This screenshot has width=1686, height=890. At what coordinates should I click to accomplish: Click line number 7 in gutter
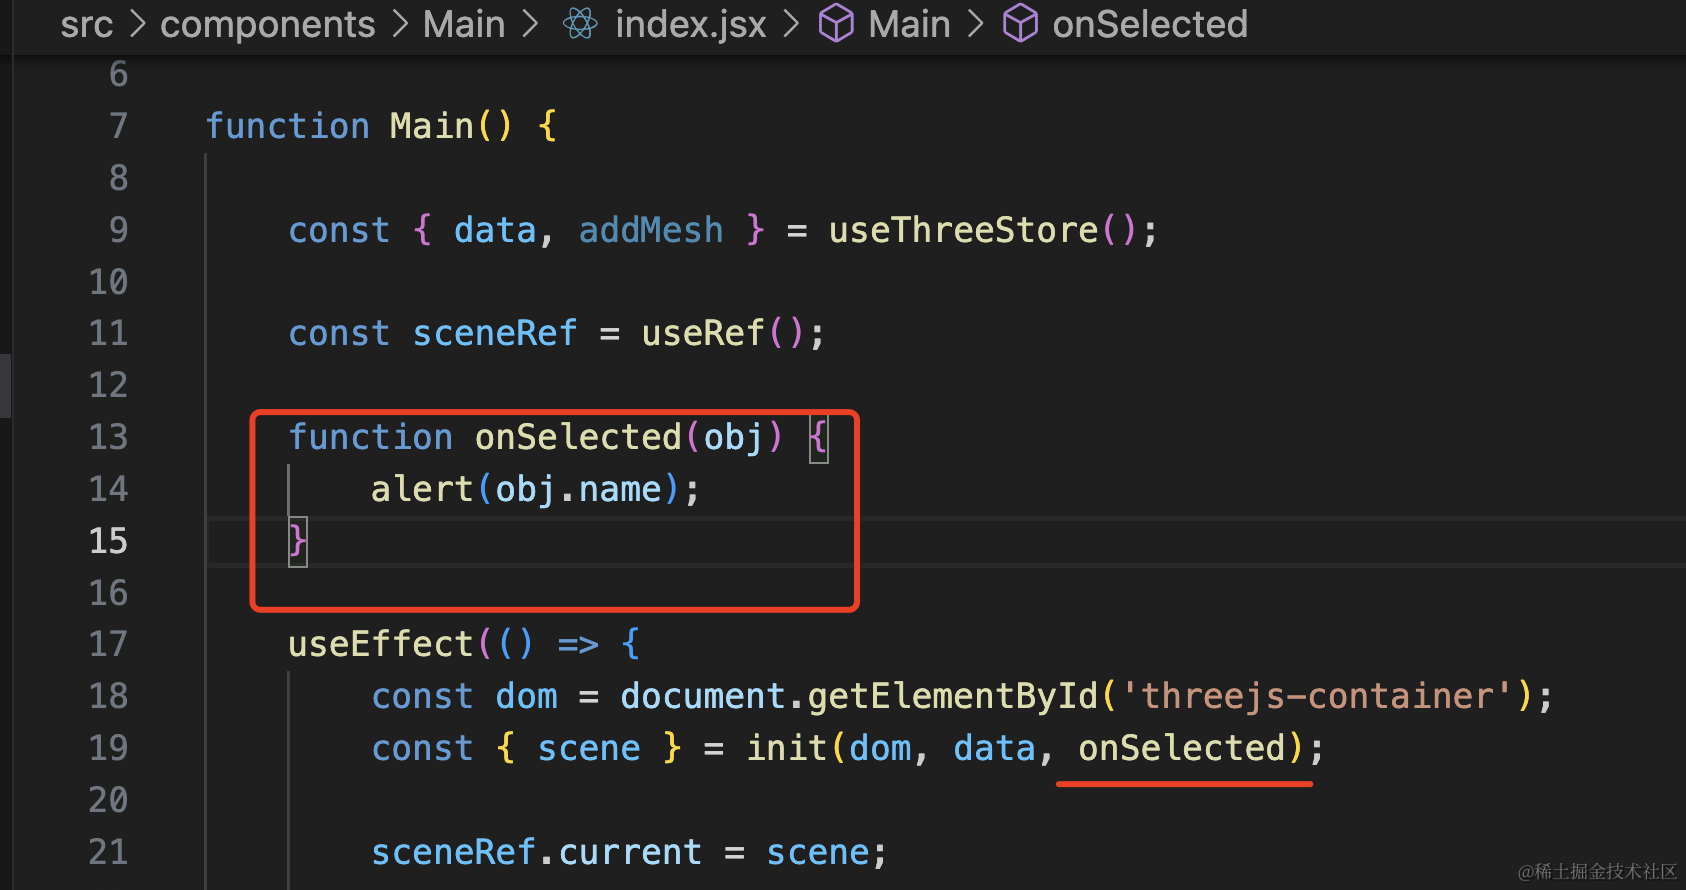point(118,126)
